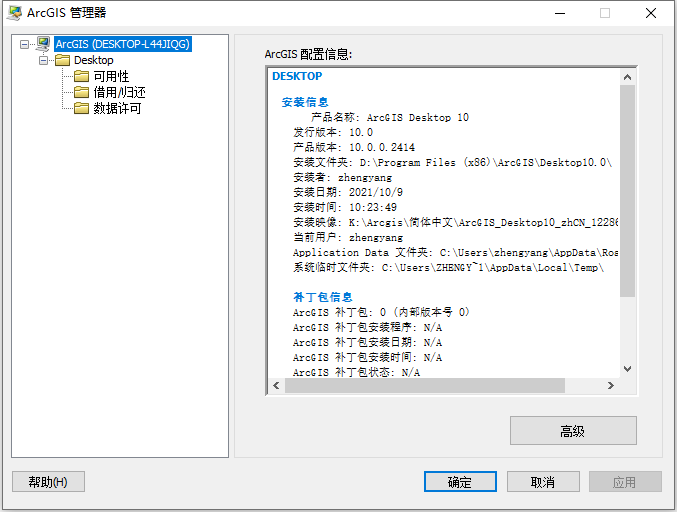Click the 确定 button
677x512 pixels.
pyautogui.click(x=460, y=481)
